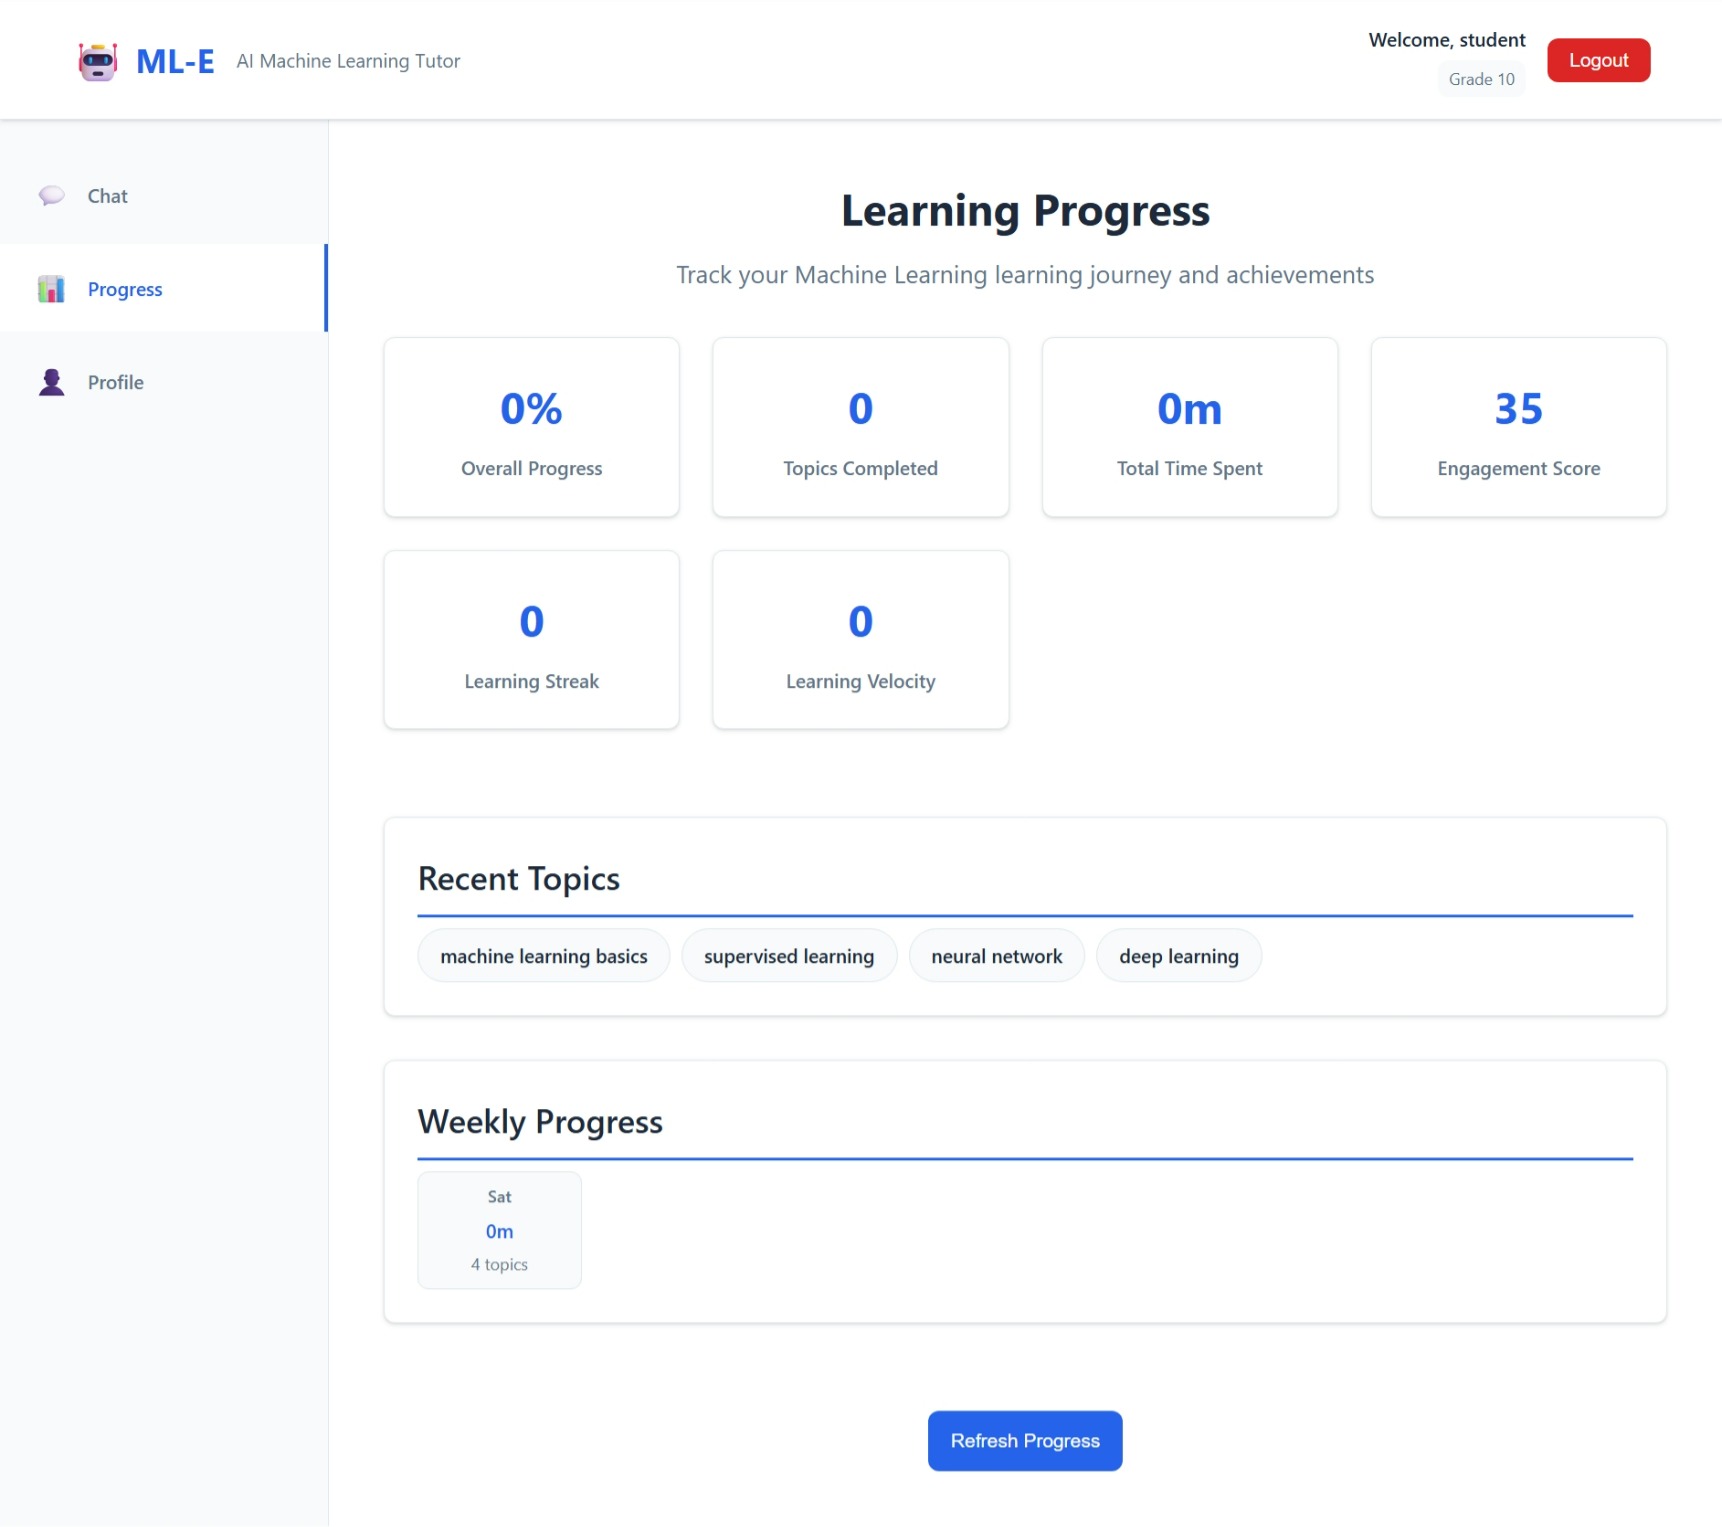Click the Grade 10 badge
This screenshot has width=1722, height=1527.
click(1481, 79)
